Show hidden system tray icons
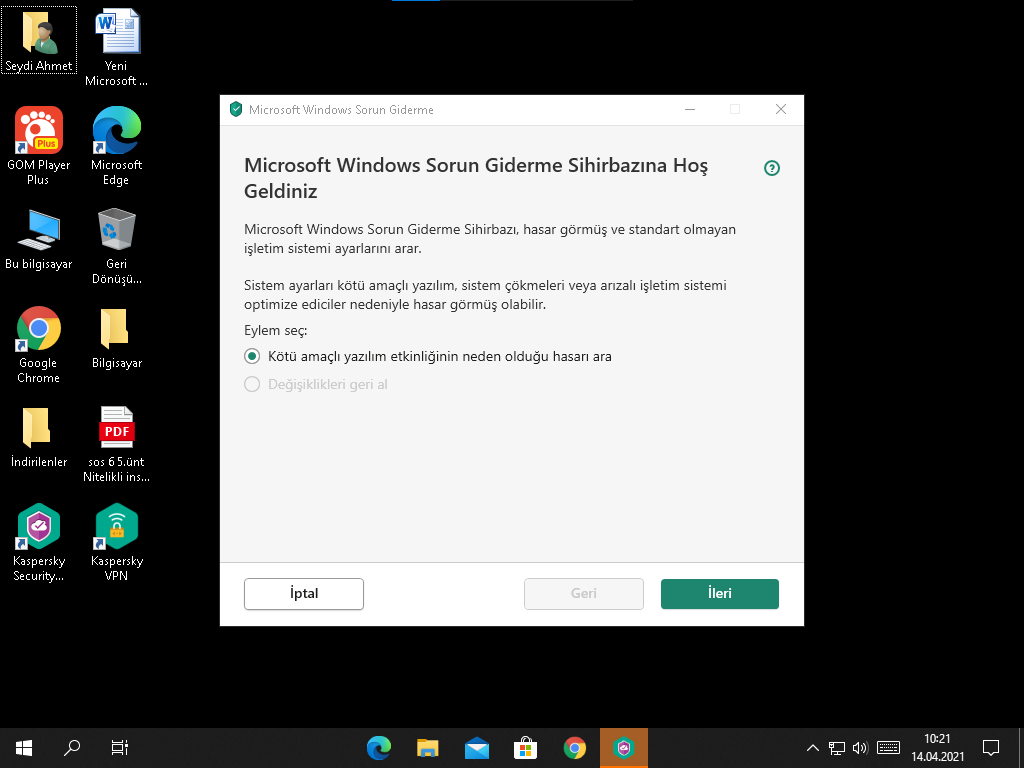Screen dimensions: 1024x768 tap(812, 748)
